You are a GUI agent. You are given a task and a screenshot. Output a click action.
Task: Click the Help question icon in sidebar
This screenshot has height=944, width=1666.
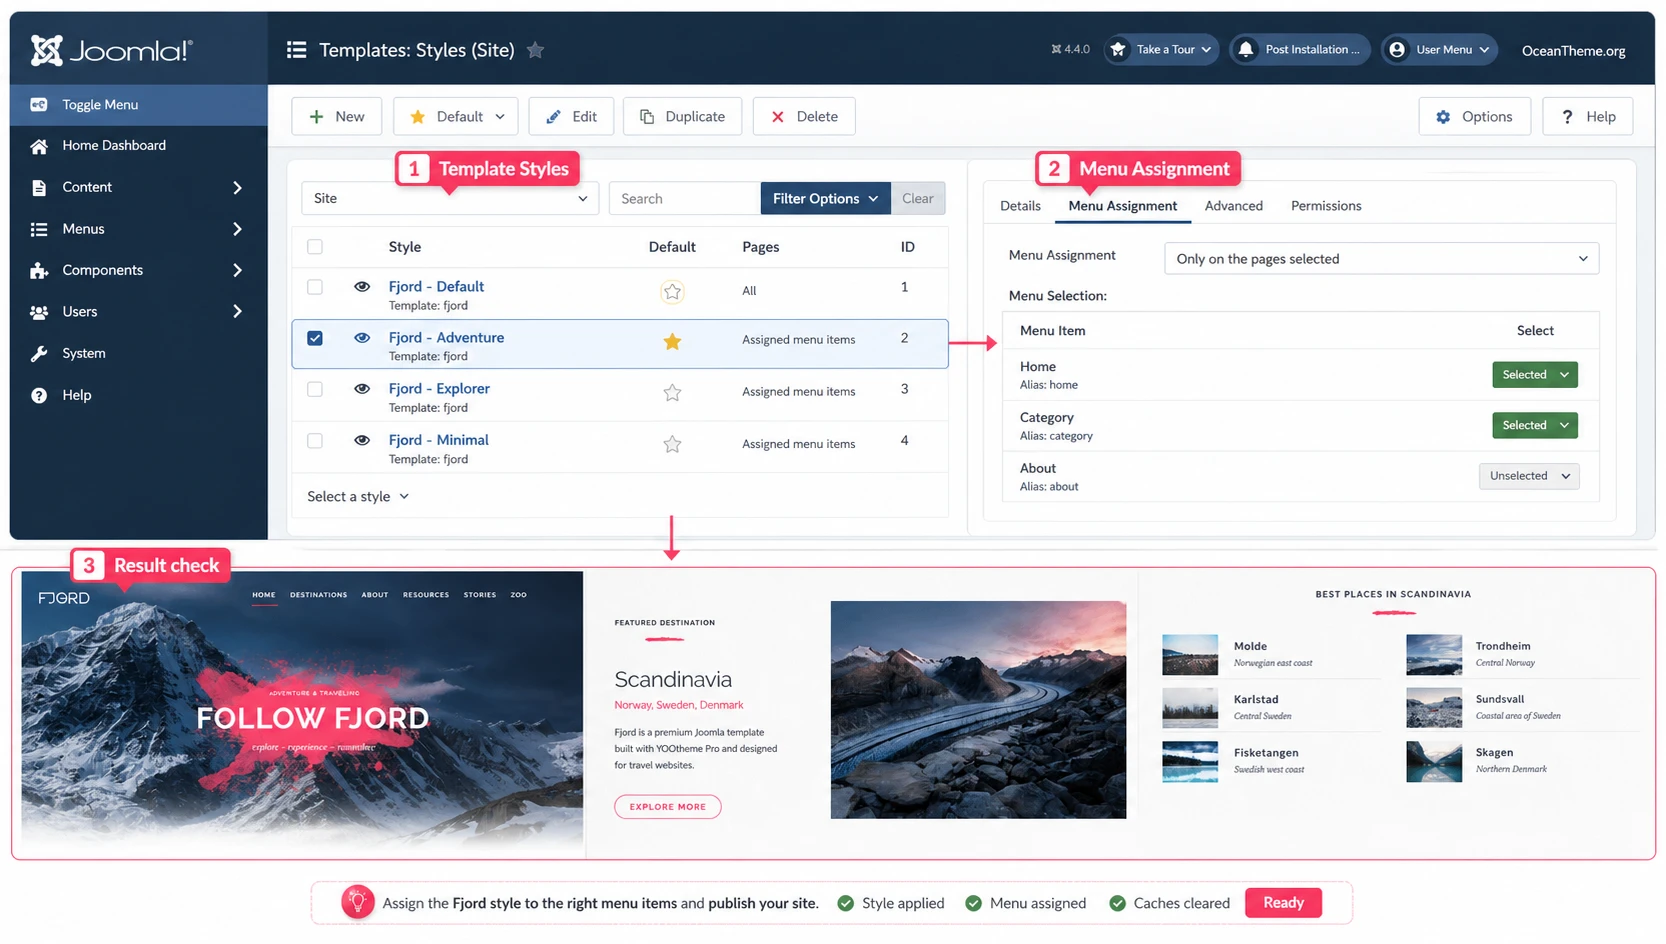[x=39, y=395]
